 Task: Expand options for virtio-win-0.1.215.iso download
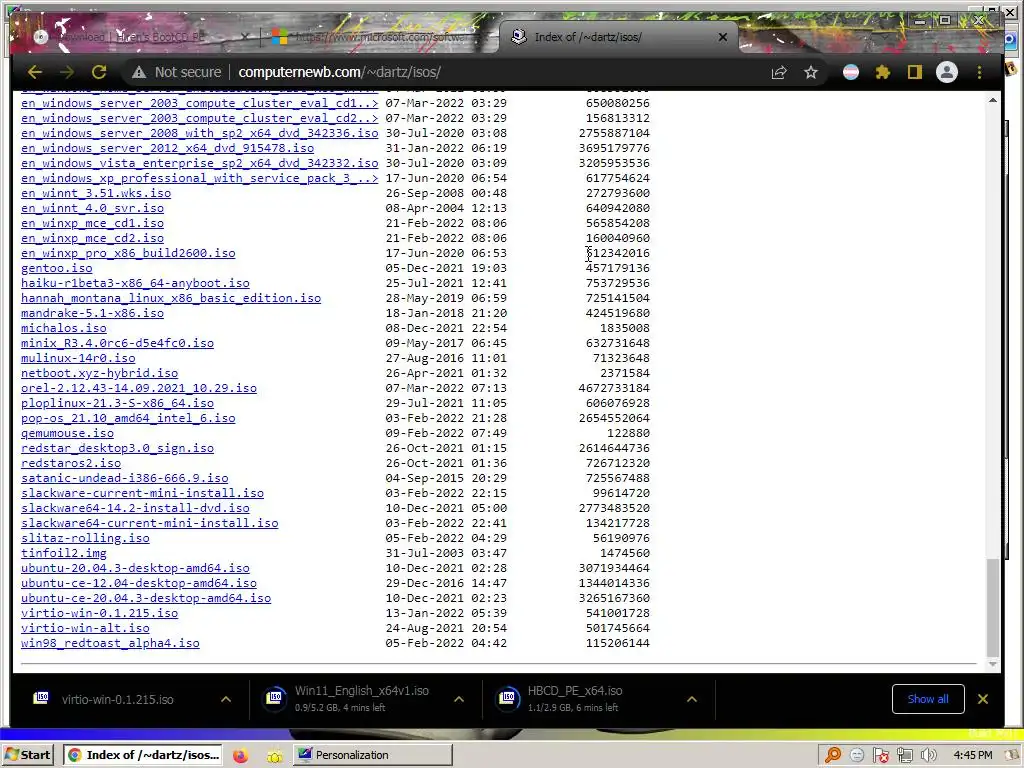pos(226,699)
